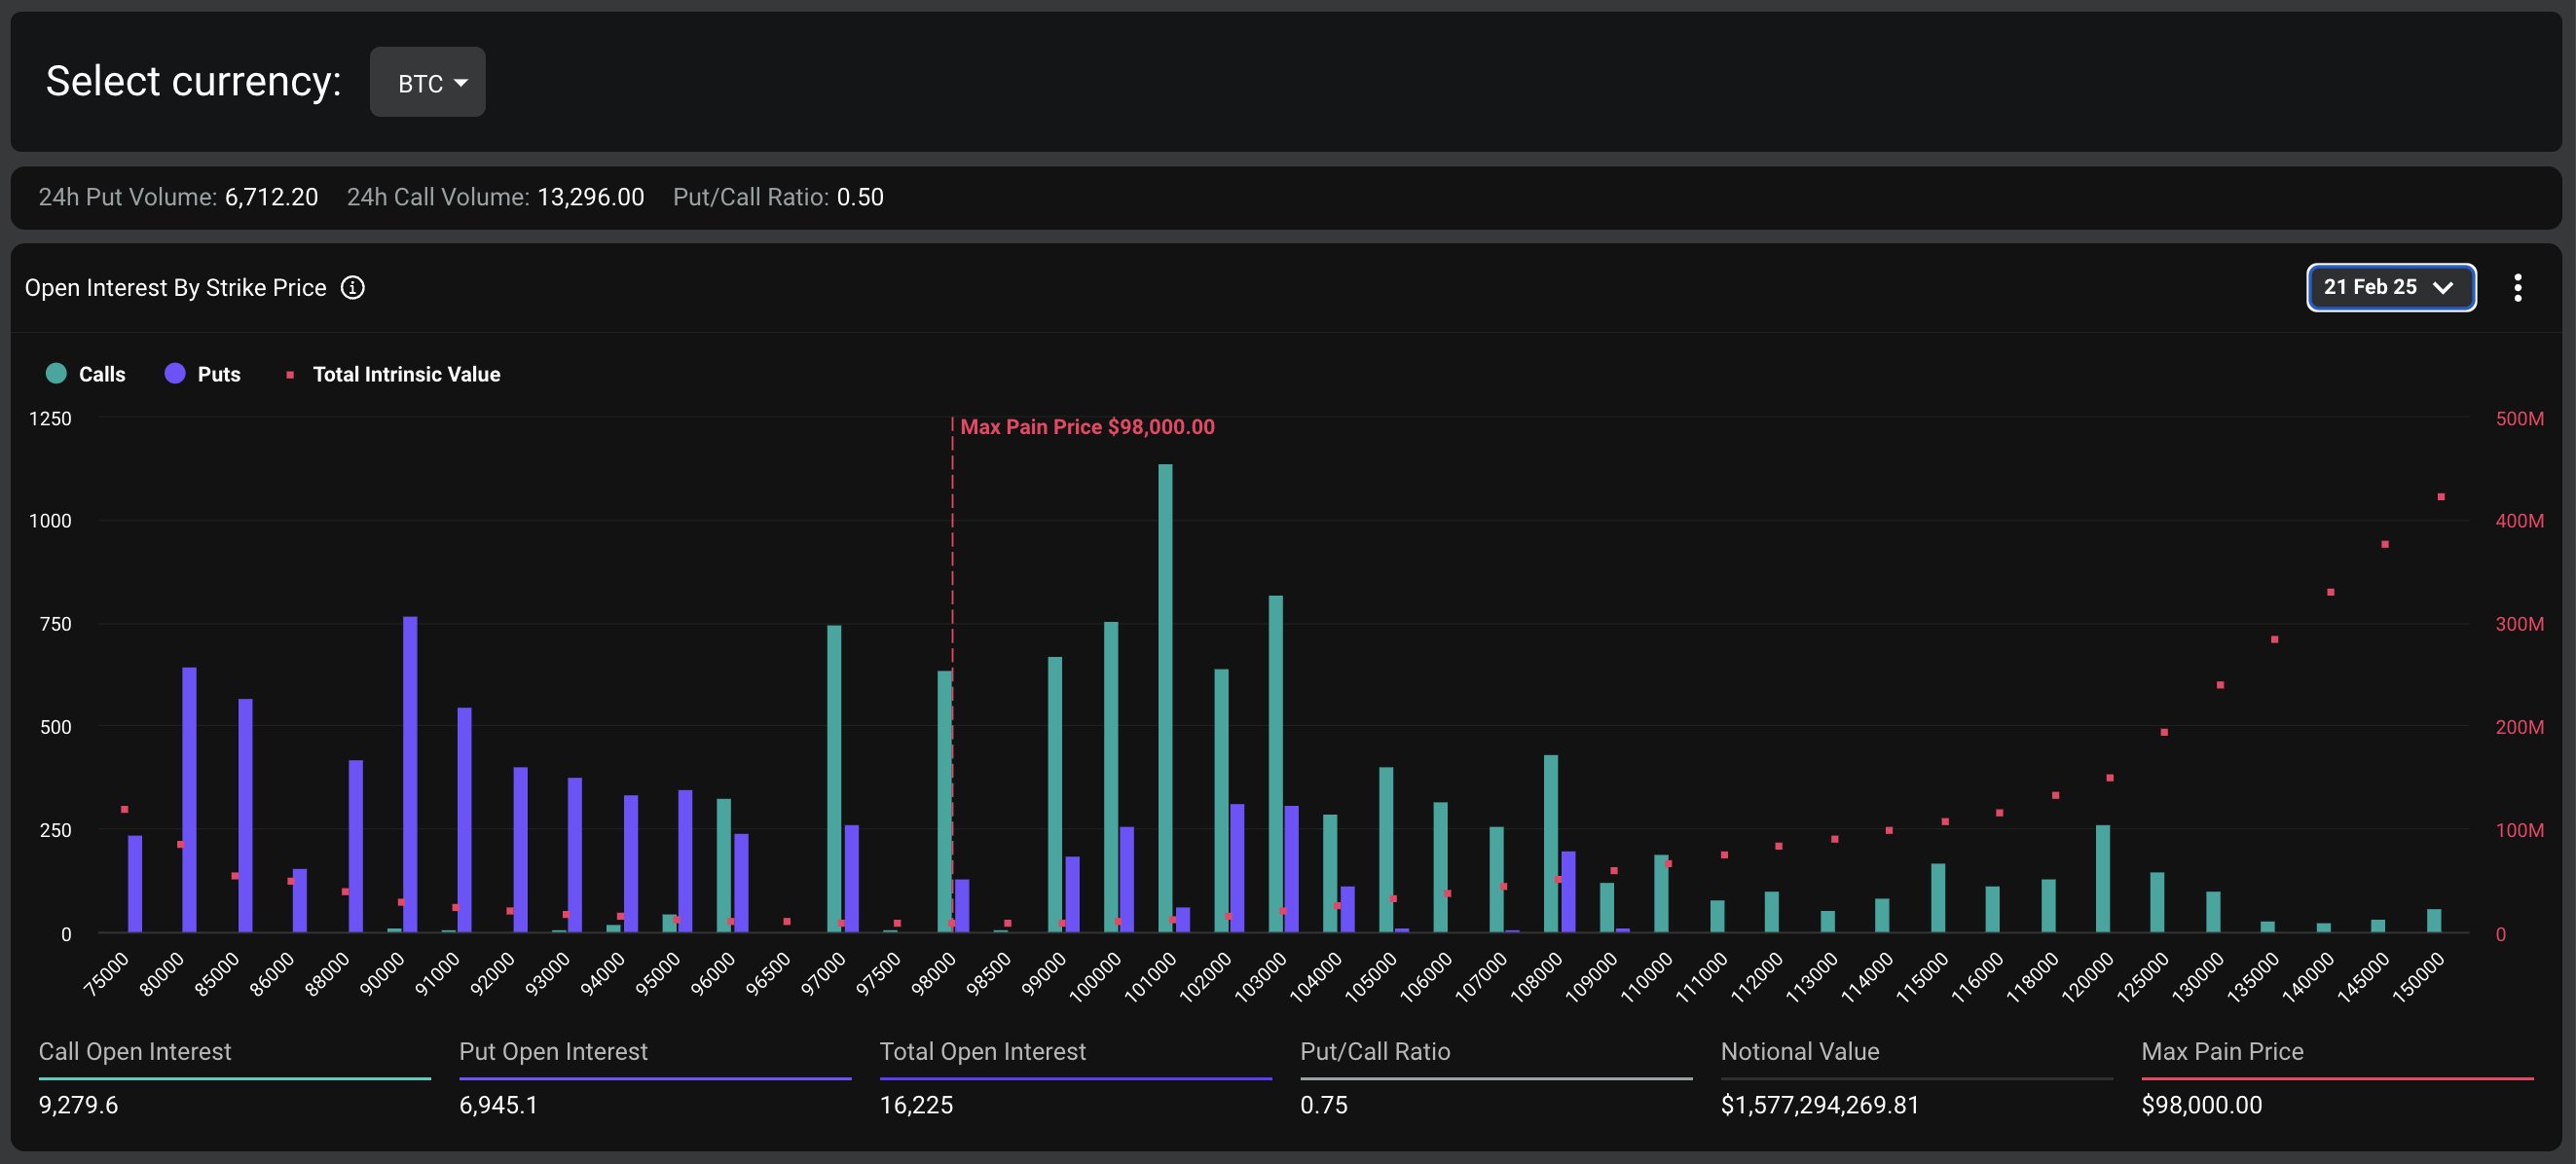Click the chevron arrow in date selector
Image resolution: width=2576 pixels, height=1164 pixels.
pyautogui.click(x=2443, y=288)
